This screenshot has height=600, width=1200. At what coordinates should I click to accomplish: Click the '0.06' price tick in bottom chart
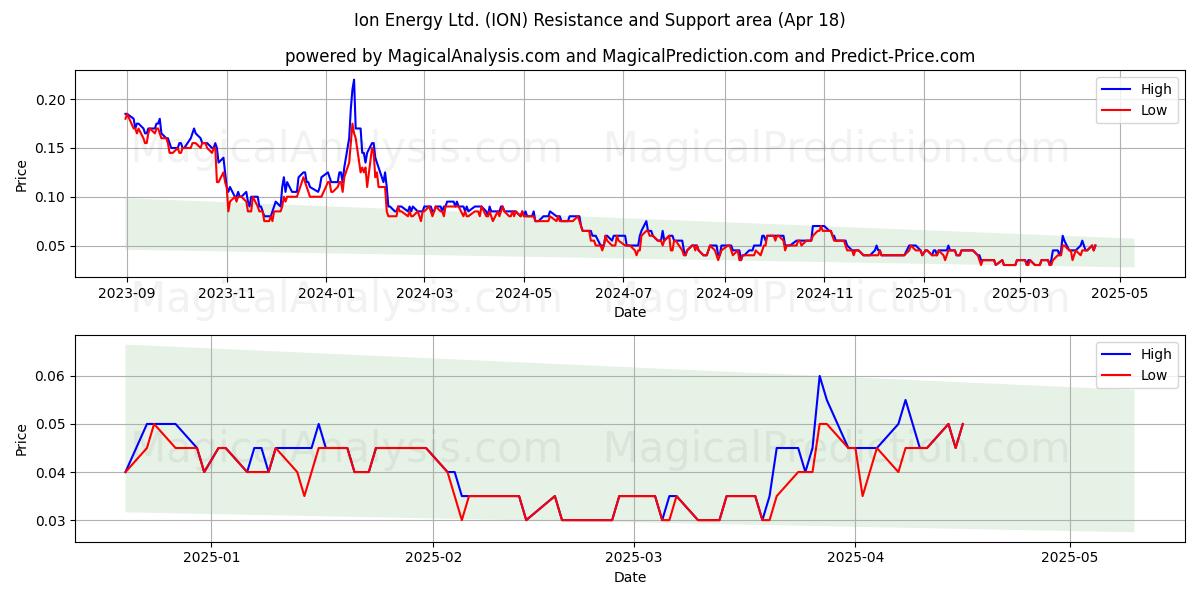pyautogui.click(x=52, y=376)
